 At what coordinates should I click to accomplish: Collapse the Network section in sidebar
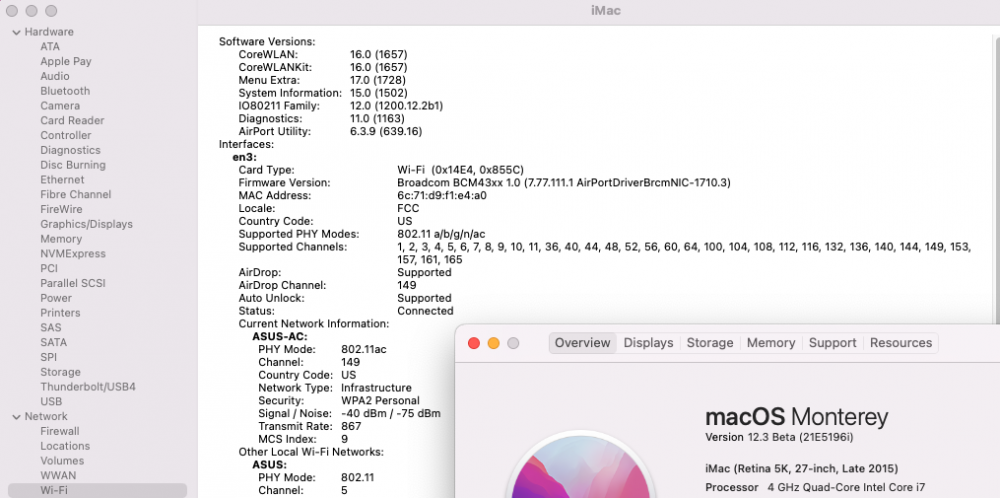pyautogui.click(x=17, y=416)
